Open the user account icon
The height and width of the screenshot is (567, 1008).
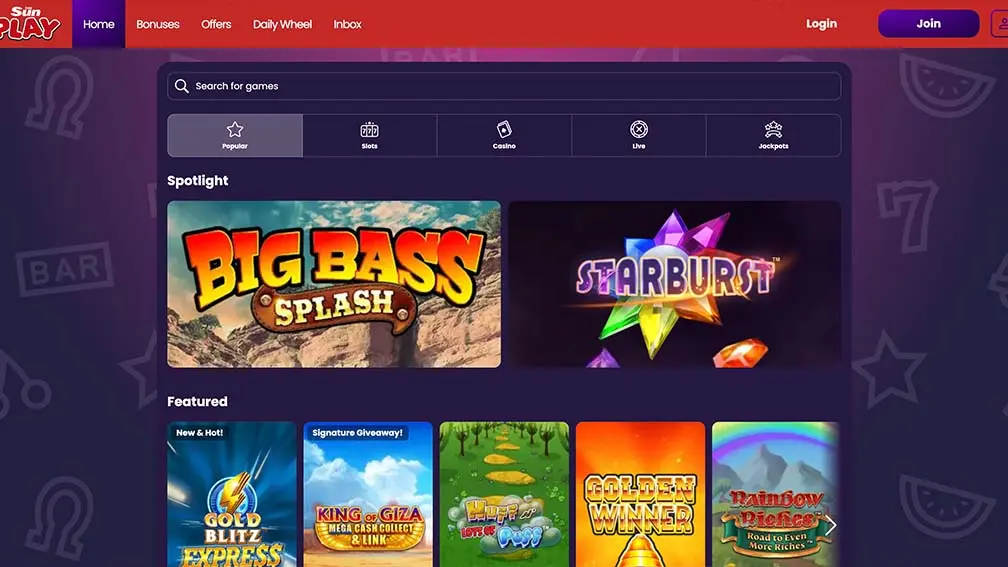point(1000,24)
